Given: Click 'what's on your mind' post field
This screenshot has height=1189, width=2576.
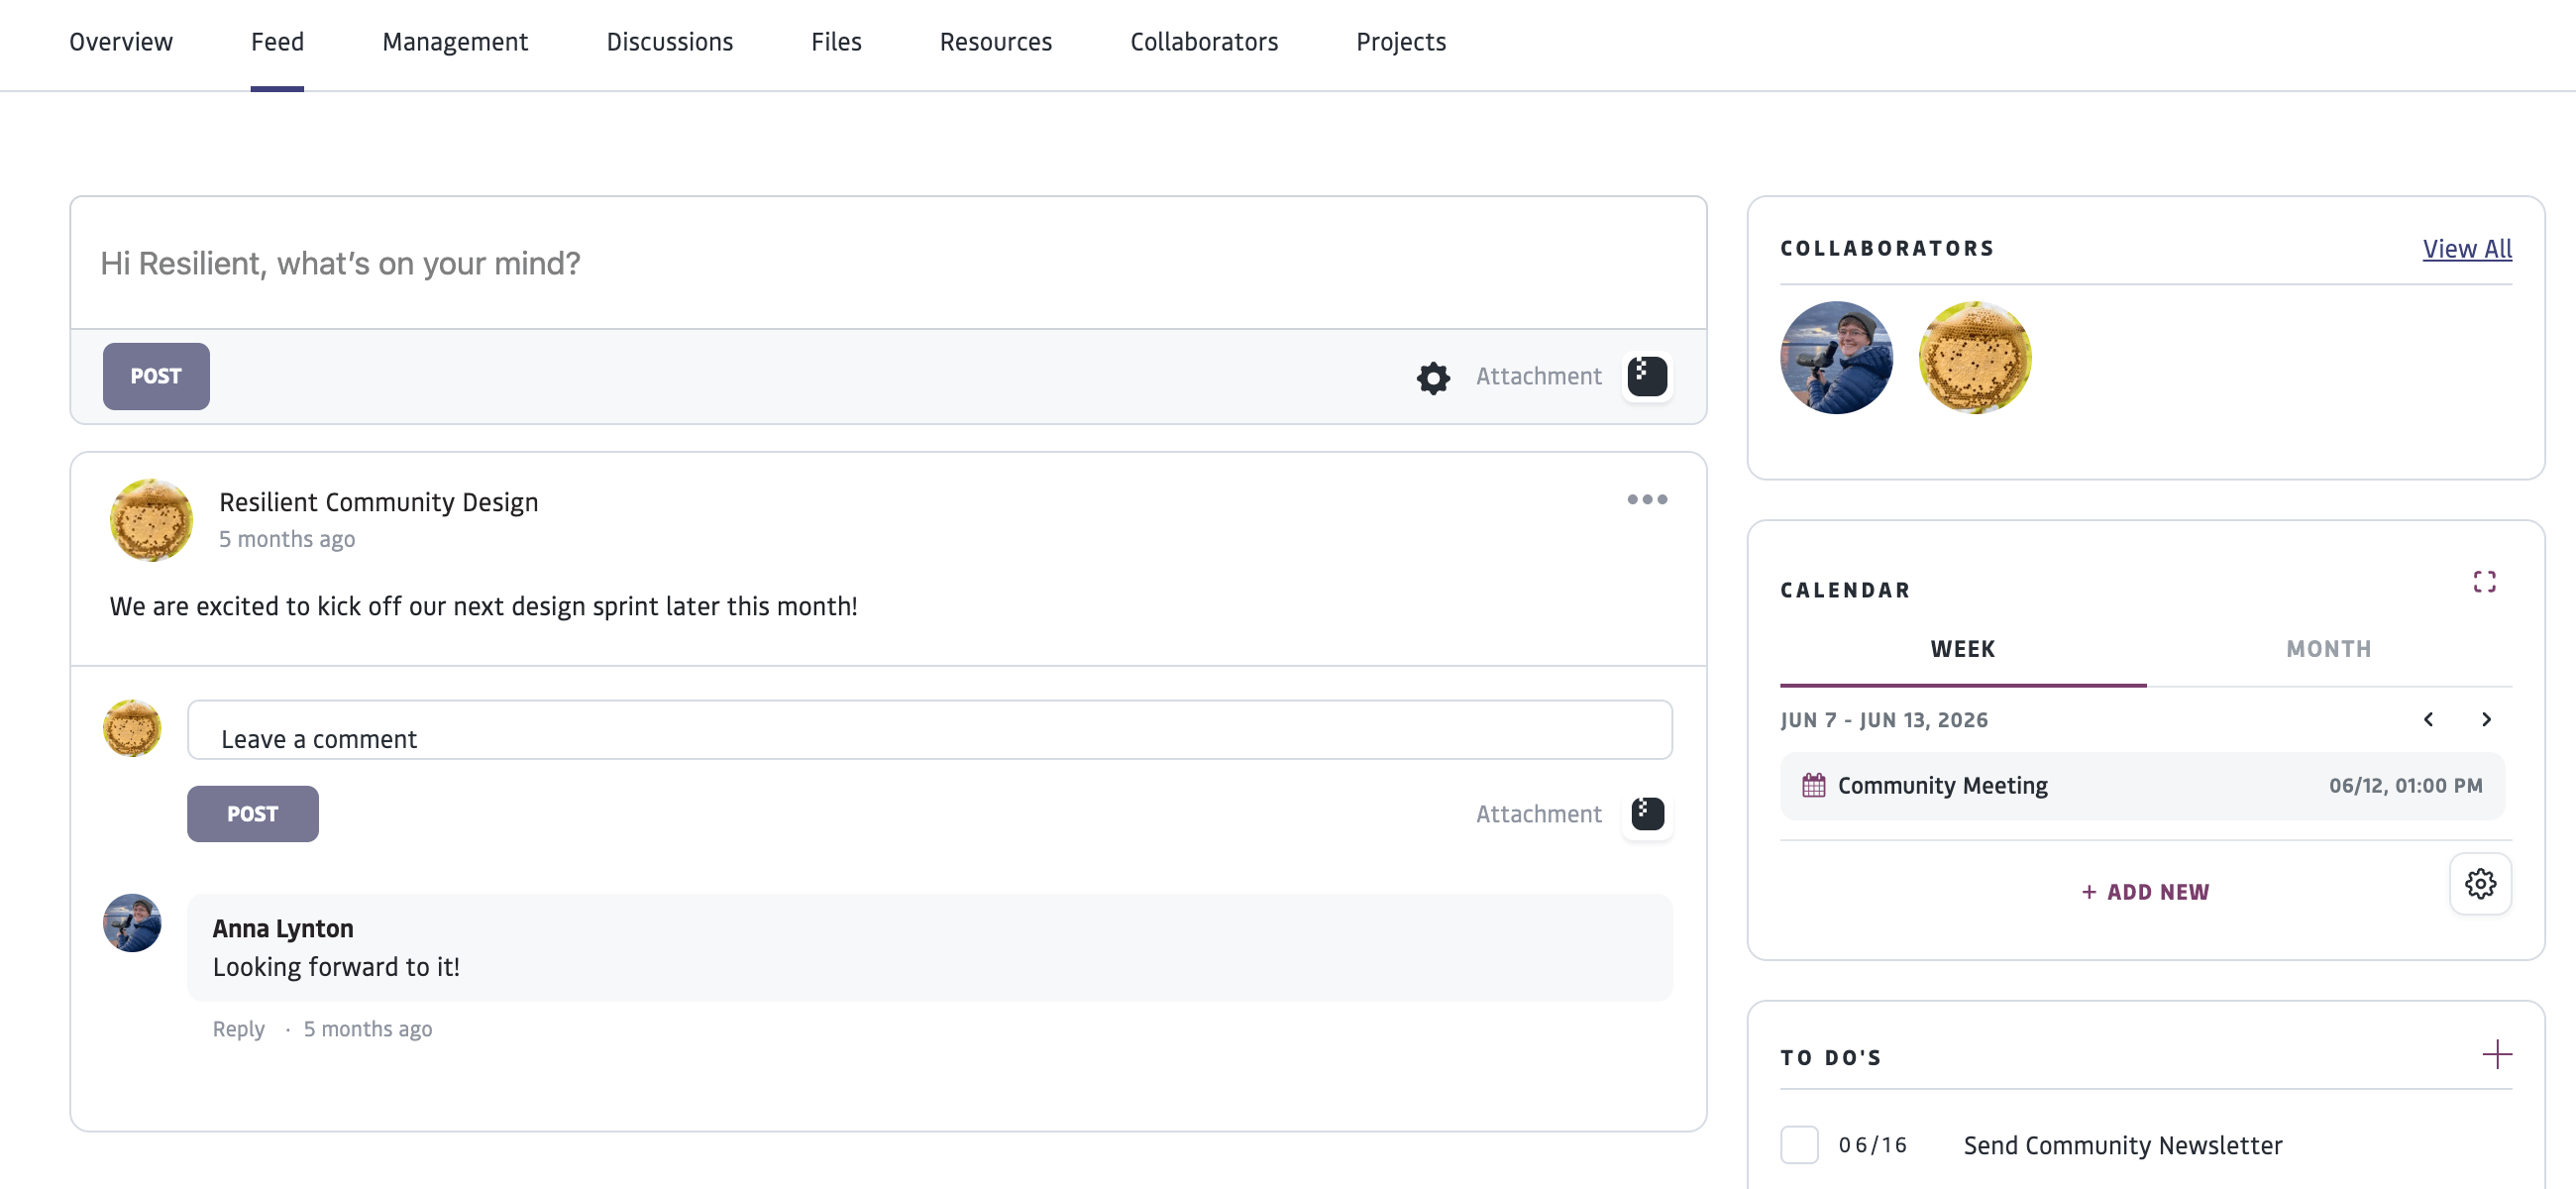Looking at the screenshot, I should point(888,263).
